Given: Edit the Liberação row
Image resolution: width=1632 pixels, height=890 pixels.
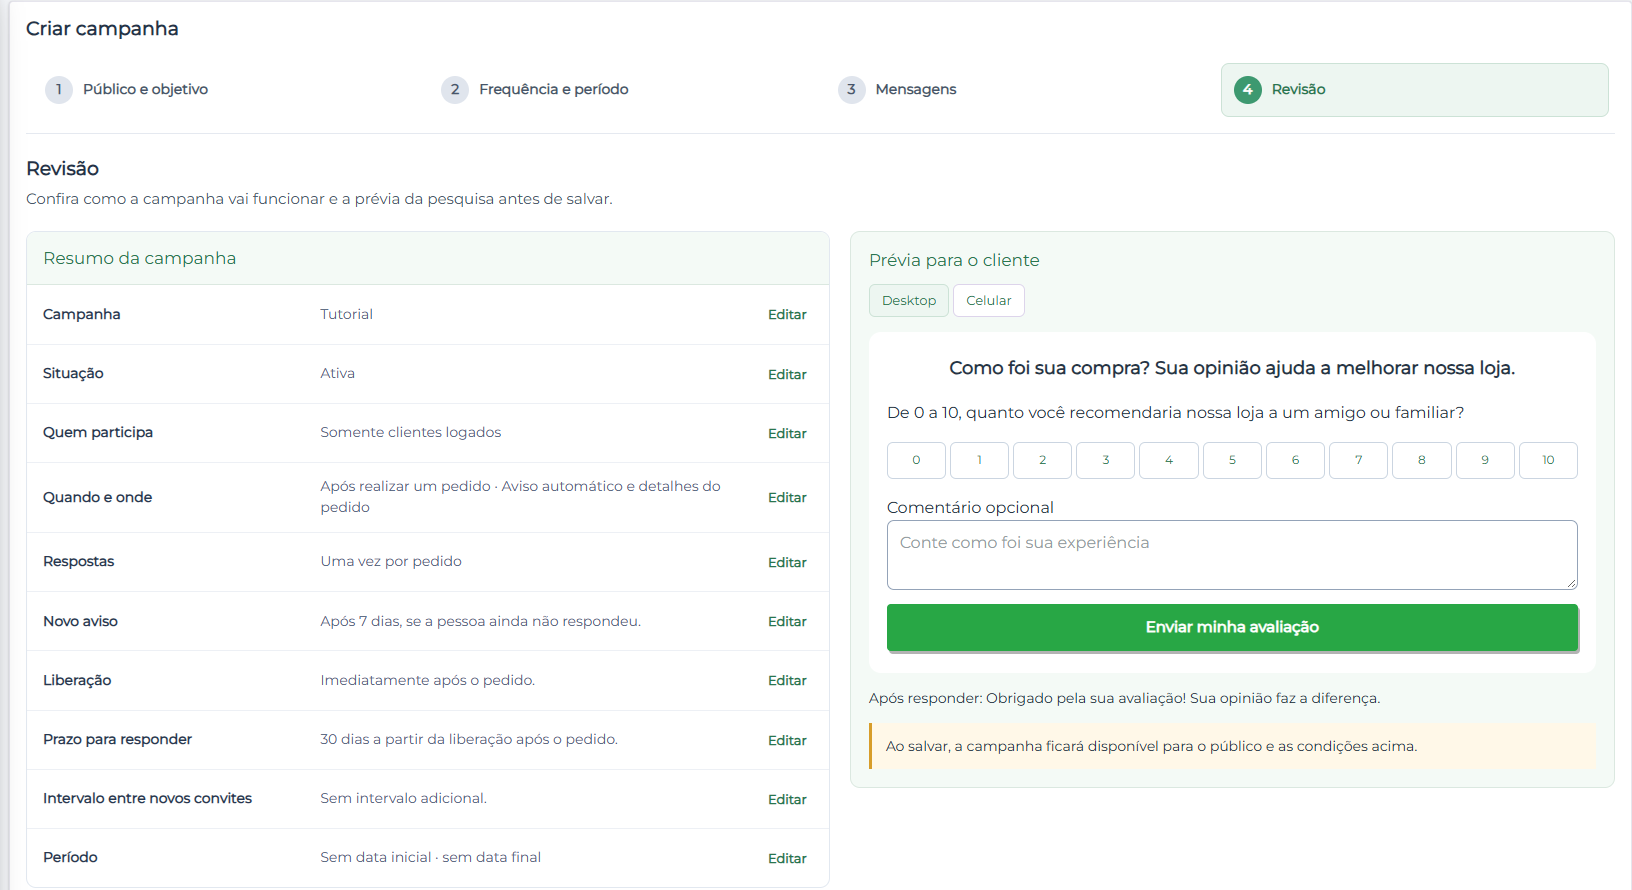Looking at the screenshot, I should tap(787, 680).
